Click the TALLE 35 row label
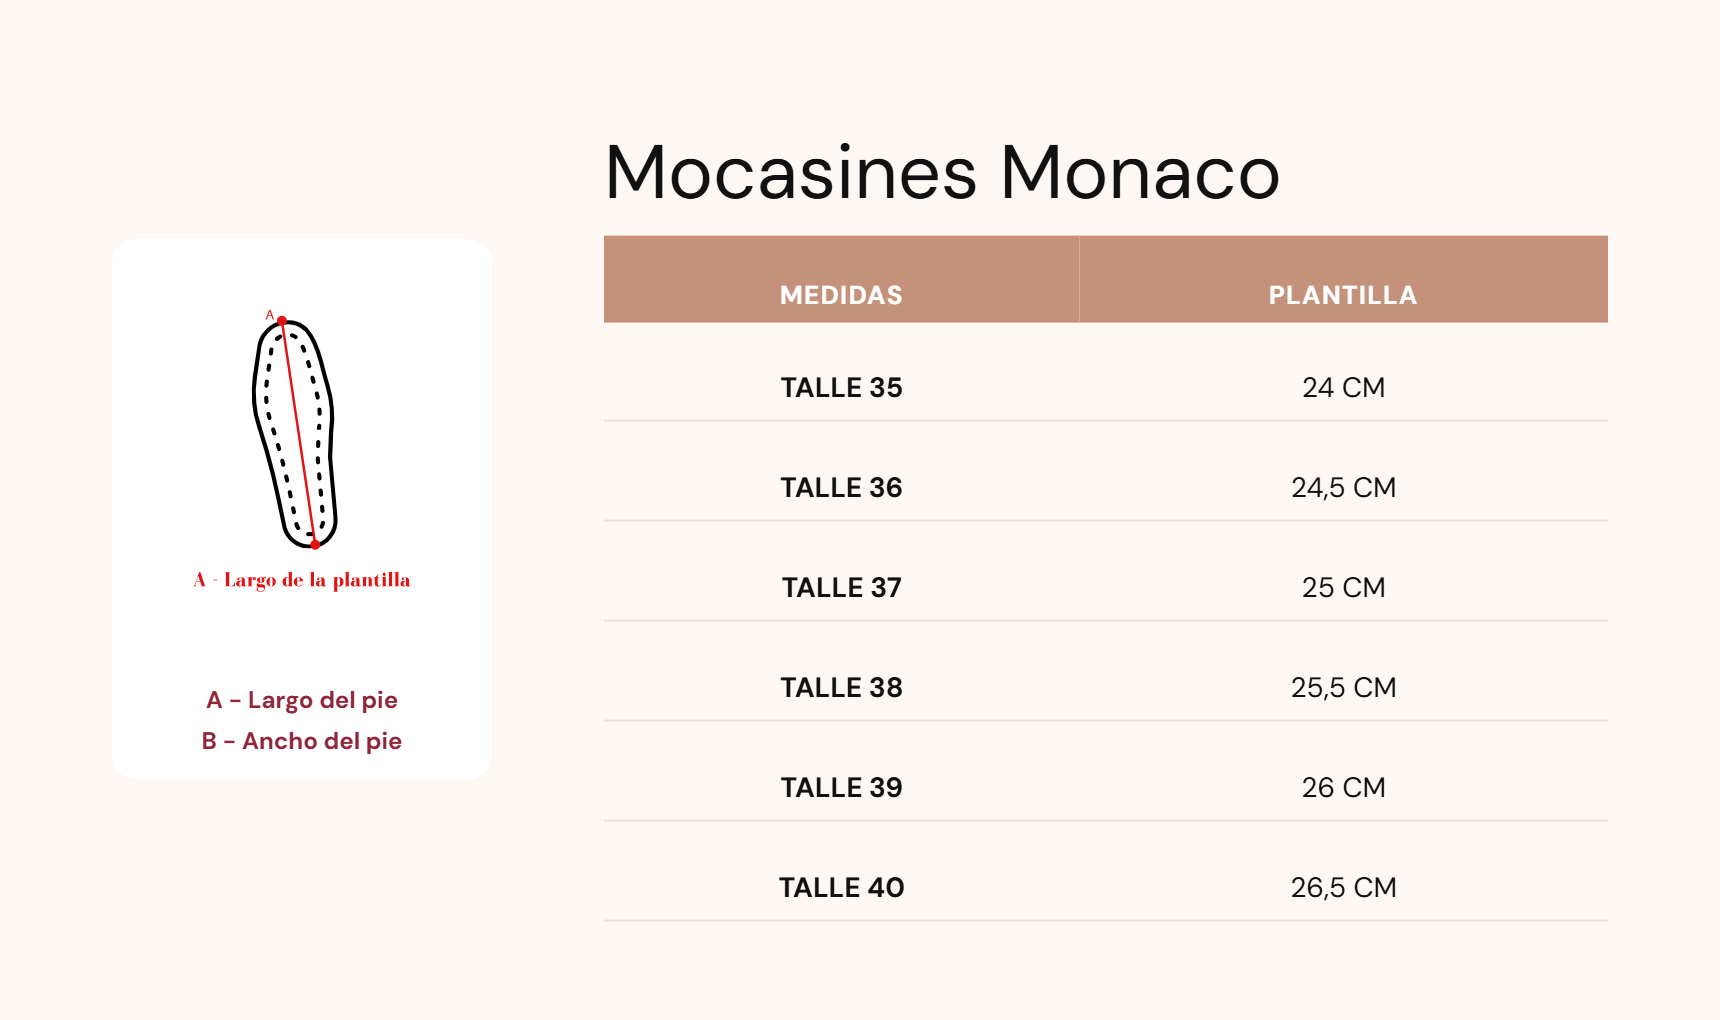The width and height of the screenshot is (1720, 1020). point(841,387)
